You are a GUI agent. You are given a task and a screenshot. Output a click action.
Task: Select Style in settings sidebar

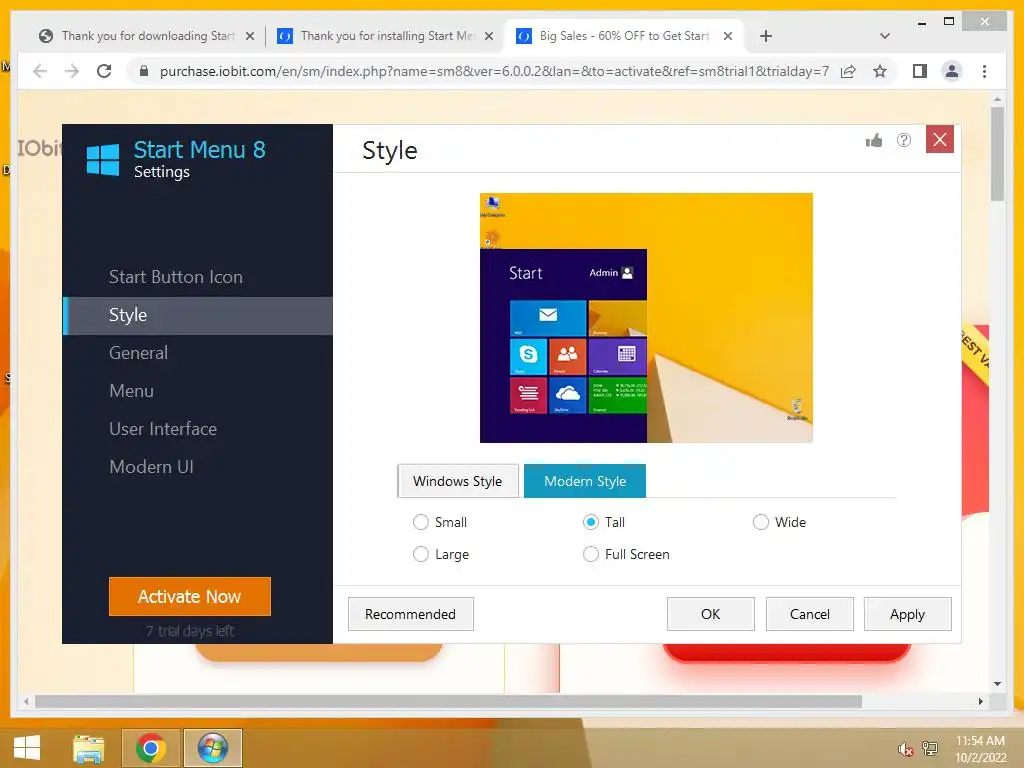point(198,315)
